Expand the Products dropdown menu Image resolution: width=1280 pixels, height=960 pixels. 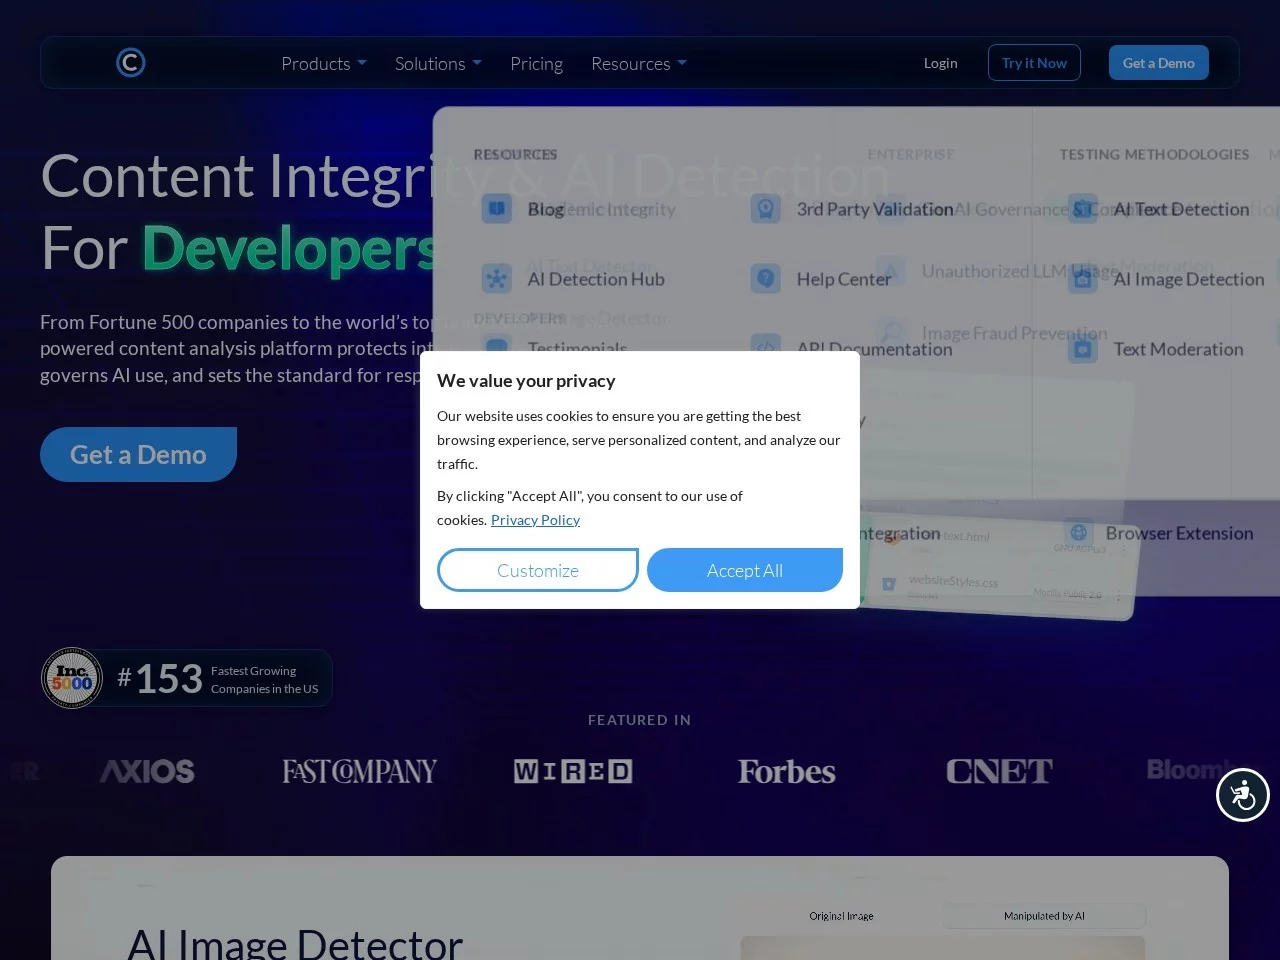click(x=323, y=63)
